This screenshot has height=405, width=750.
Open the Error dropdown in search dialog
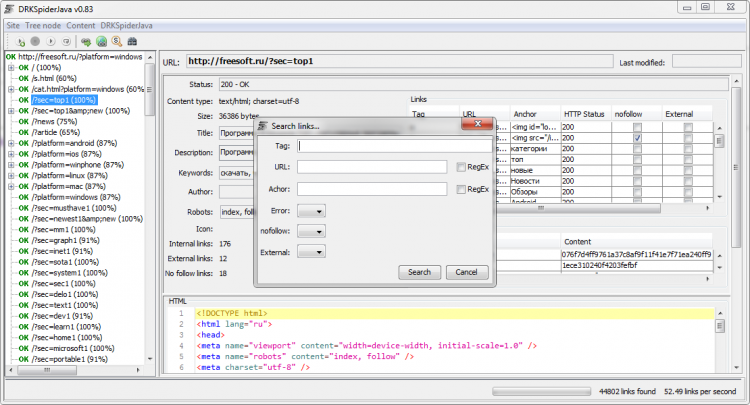tap(311, 210)
